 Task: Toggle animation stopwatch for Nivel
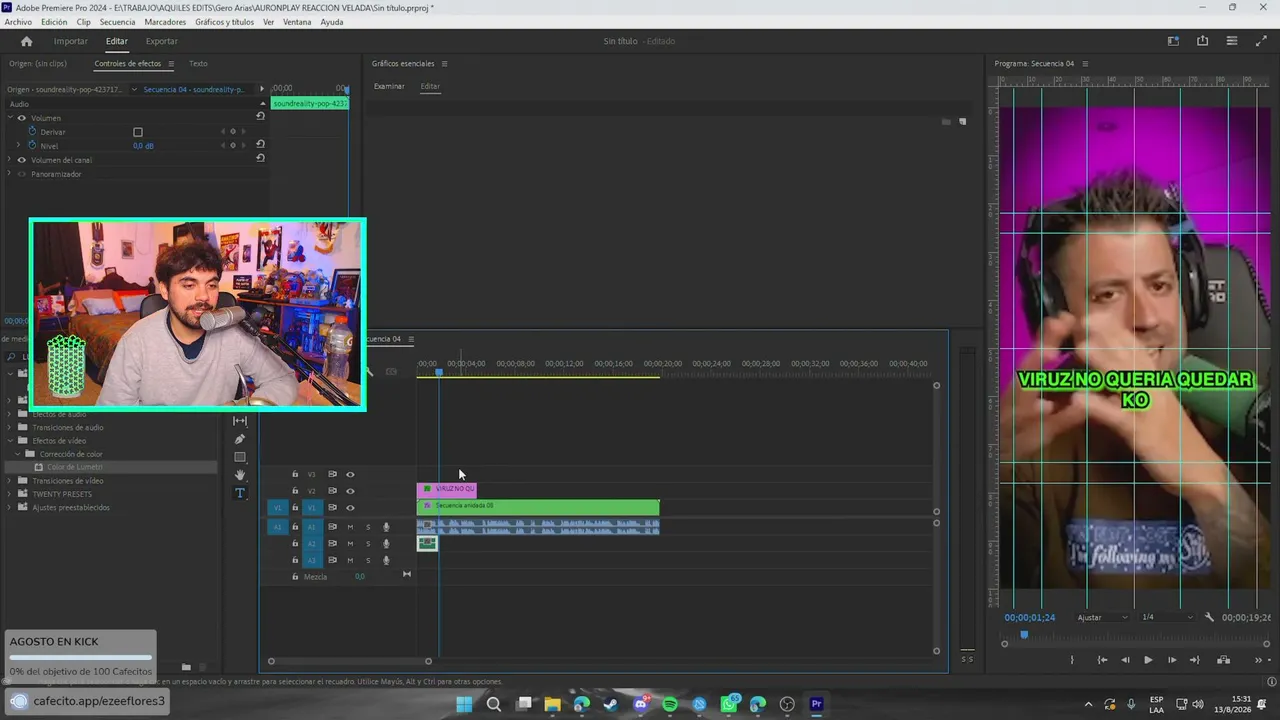click(32, 145)
